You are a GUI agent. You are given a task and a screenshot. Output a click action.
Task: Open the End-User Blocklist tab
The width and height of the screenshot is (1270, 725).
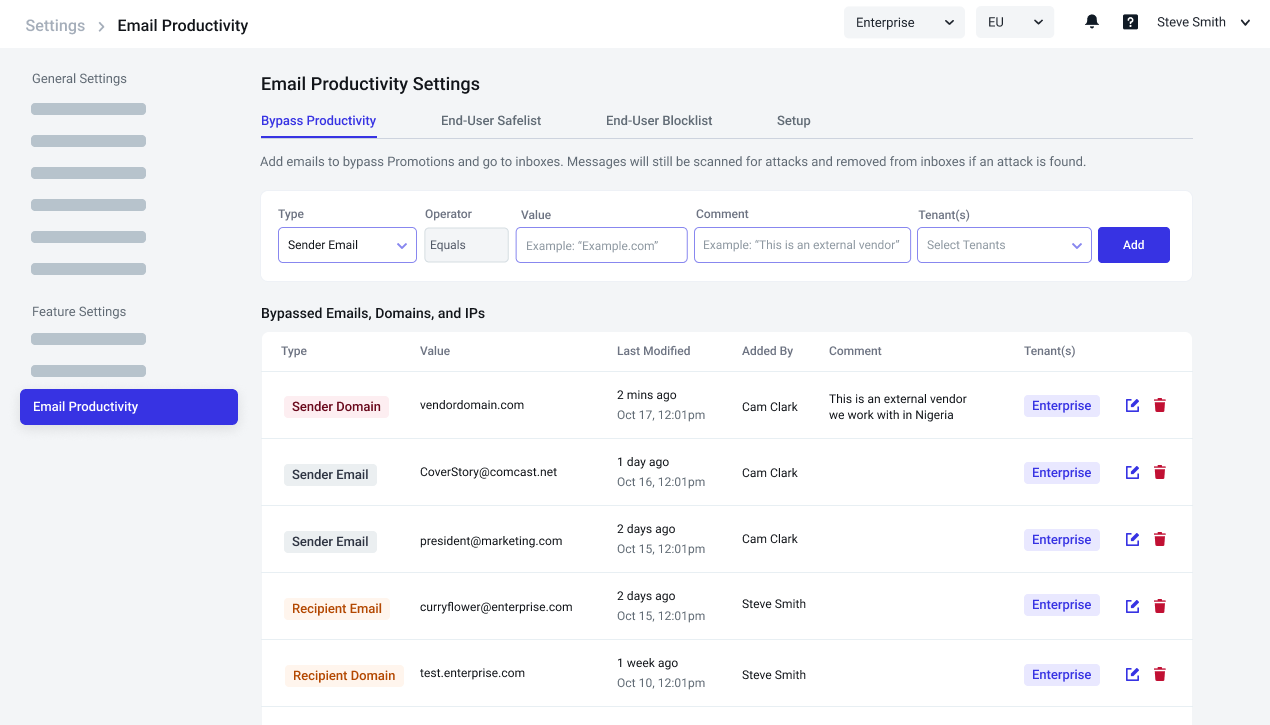[659, 121]
